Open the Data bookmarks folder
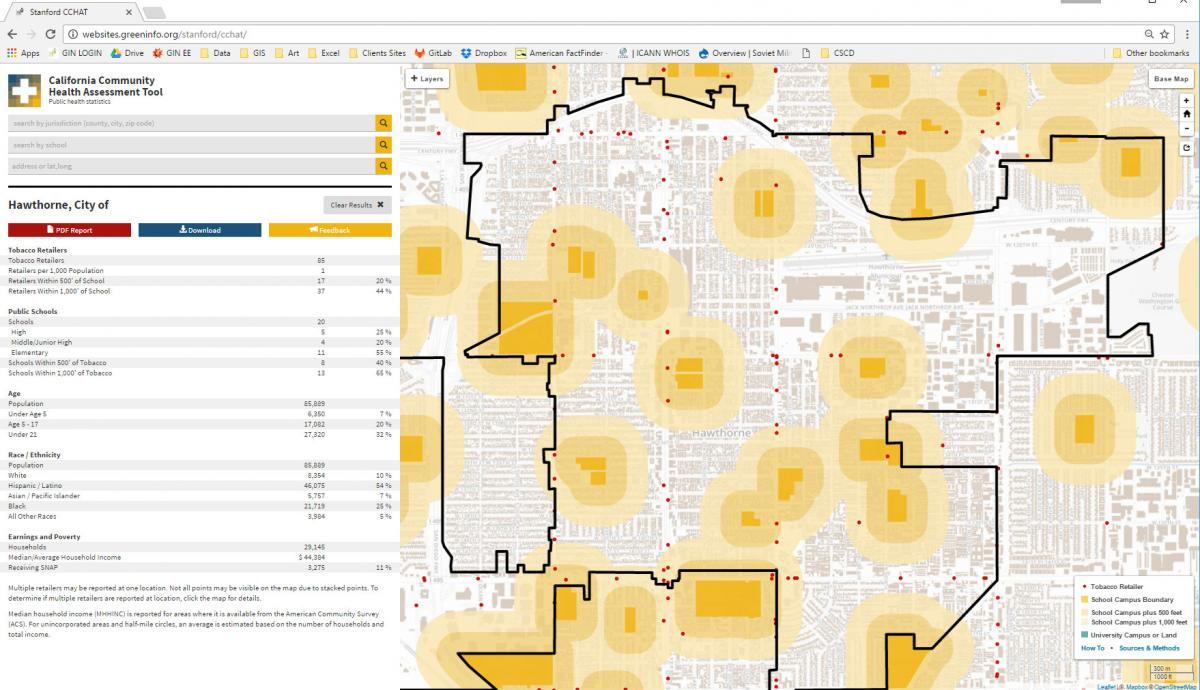Image resolution: width=1200 pixels, height=690 pixels. pos(215,53)
